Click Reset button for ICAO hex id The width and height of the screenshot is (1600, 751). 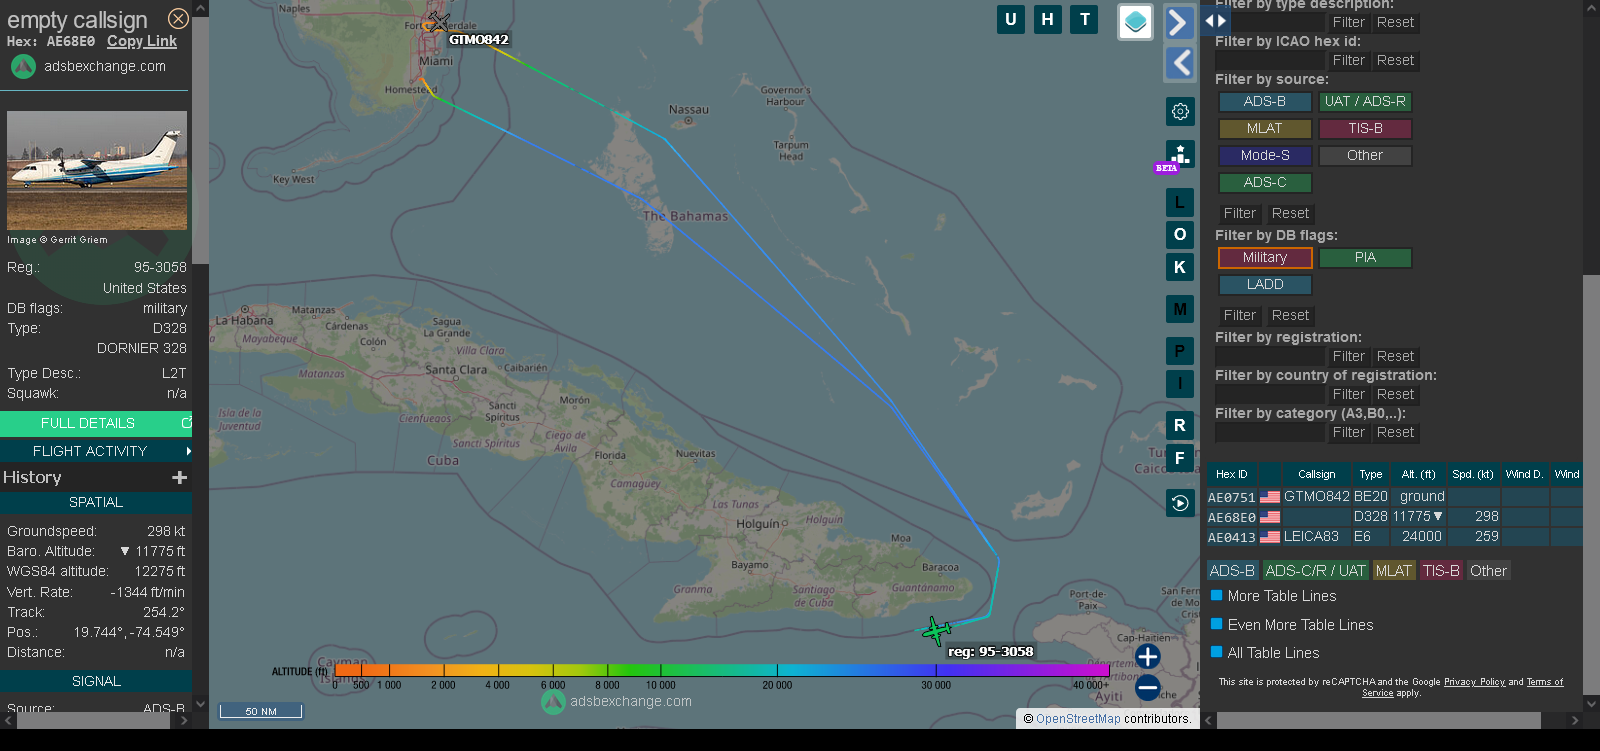point(1395,61)
